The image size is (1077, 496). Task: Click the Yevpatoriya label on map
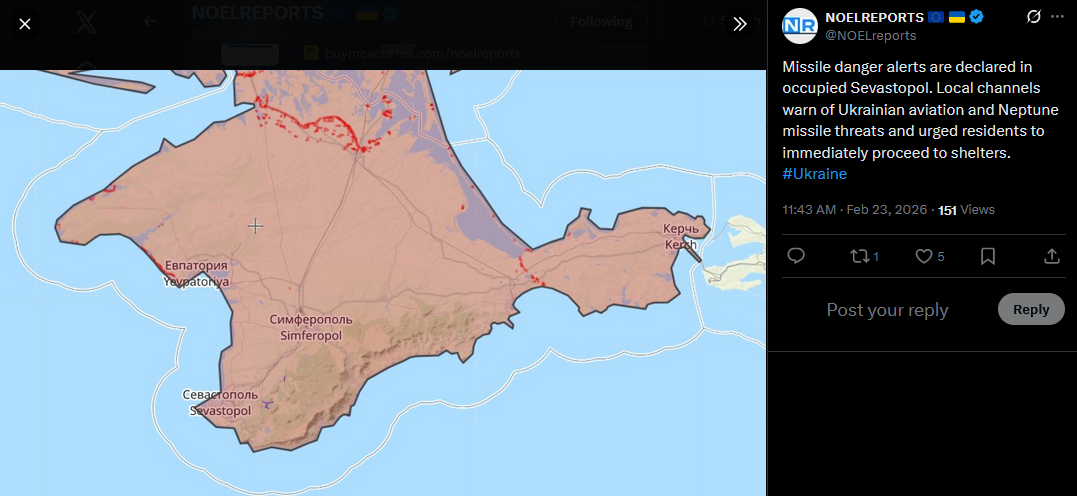[196, 273]
